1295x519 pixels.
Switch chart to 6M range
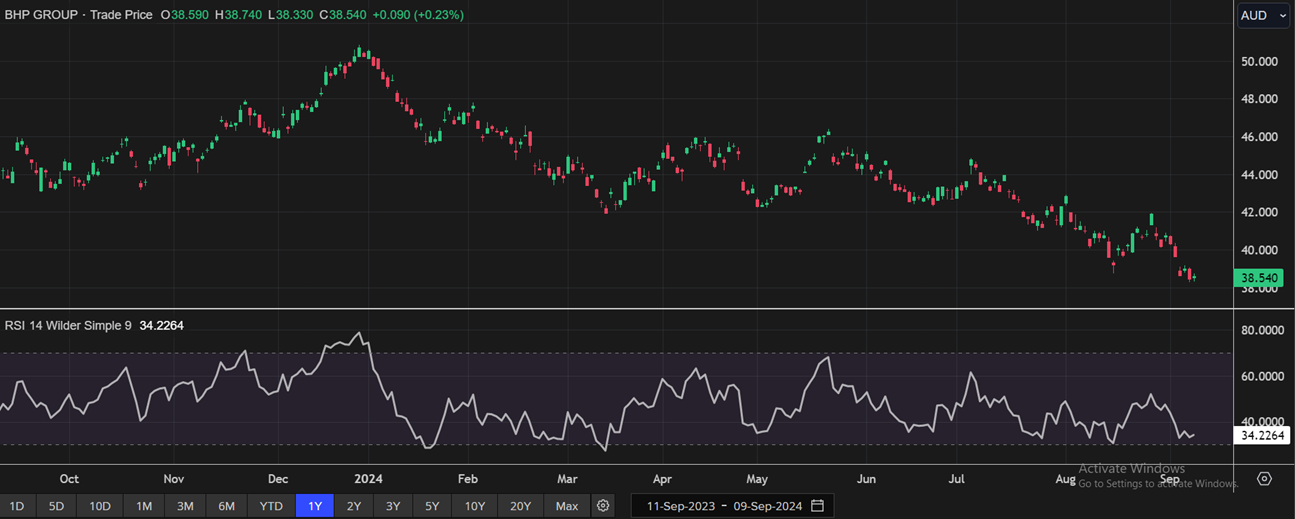coord(227,506)
